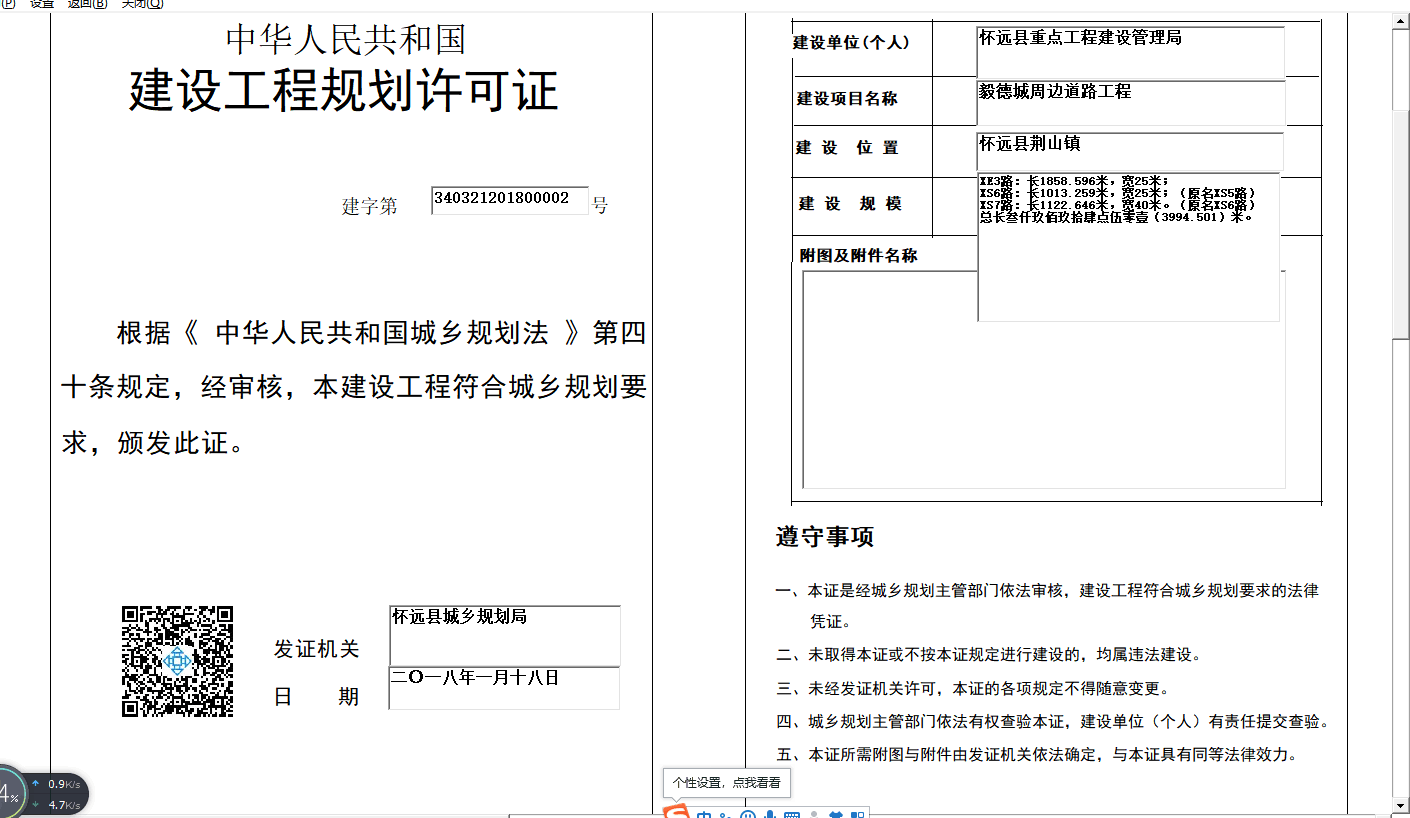Open the Sogou toolbox grid icon
Image resolution: width=1410 pixels, height=818 pixels.
click(x=857, y=814)
